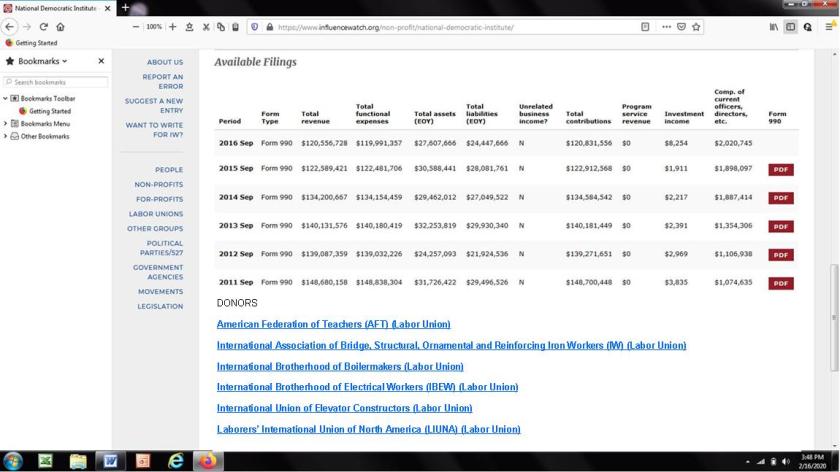Open the 2015 Sep Form 990 PDF
This screenshot has width=840, height=472.
pyautogui.click(x=781, y=170)
